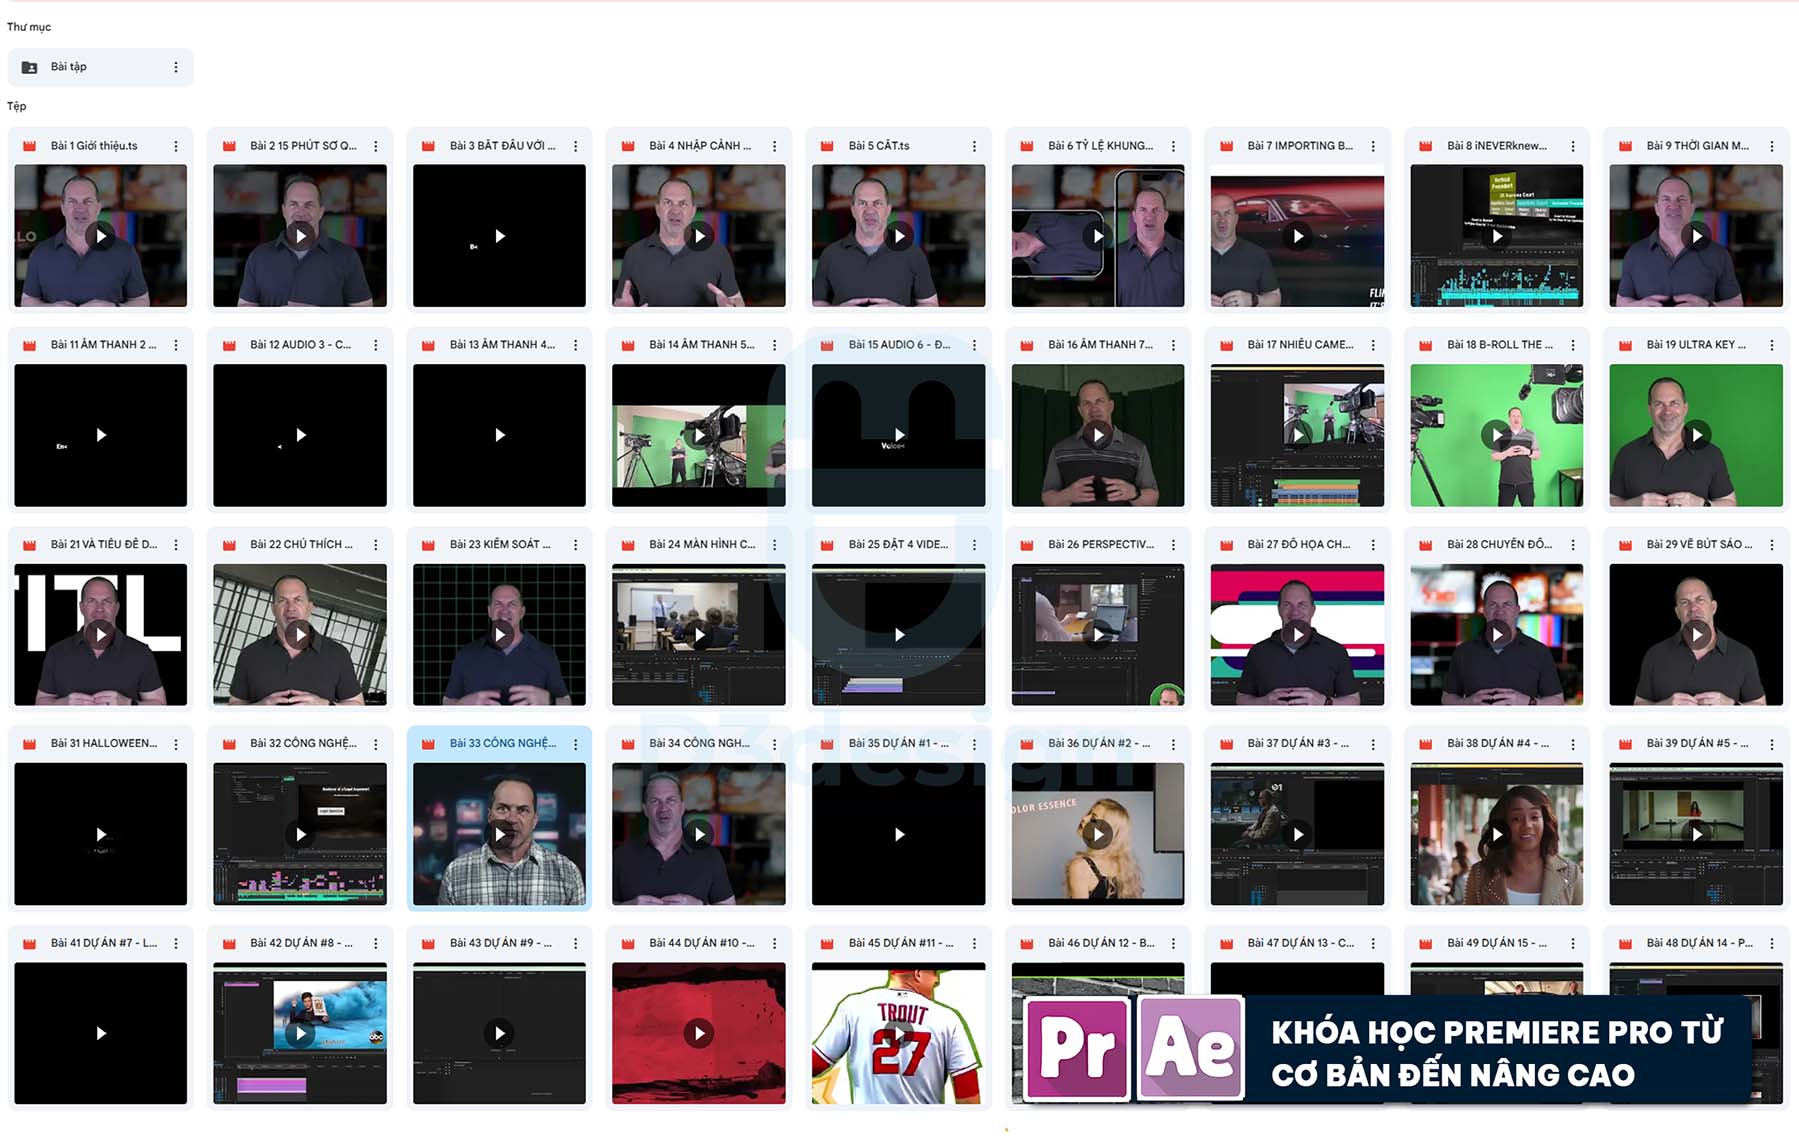Open three-dot menu for Bài 6 TỶ LỆ KHUNG
This screenshot has height=1136, width=1799.
coord(1174,146)
